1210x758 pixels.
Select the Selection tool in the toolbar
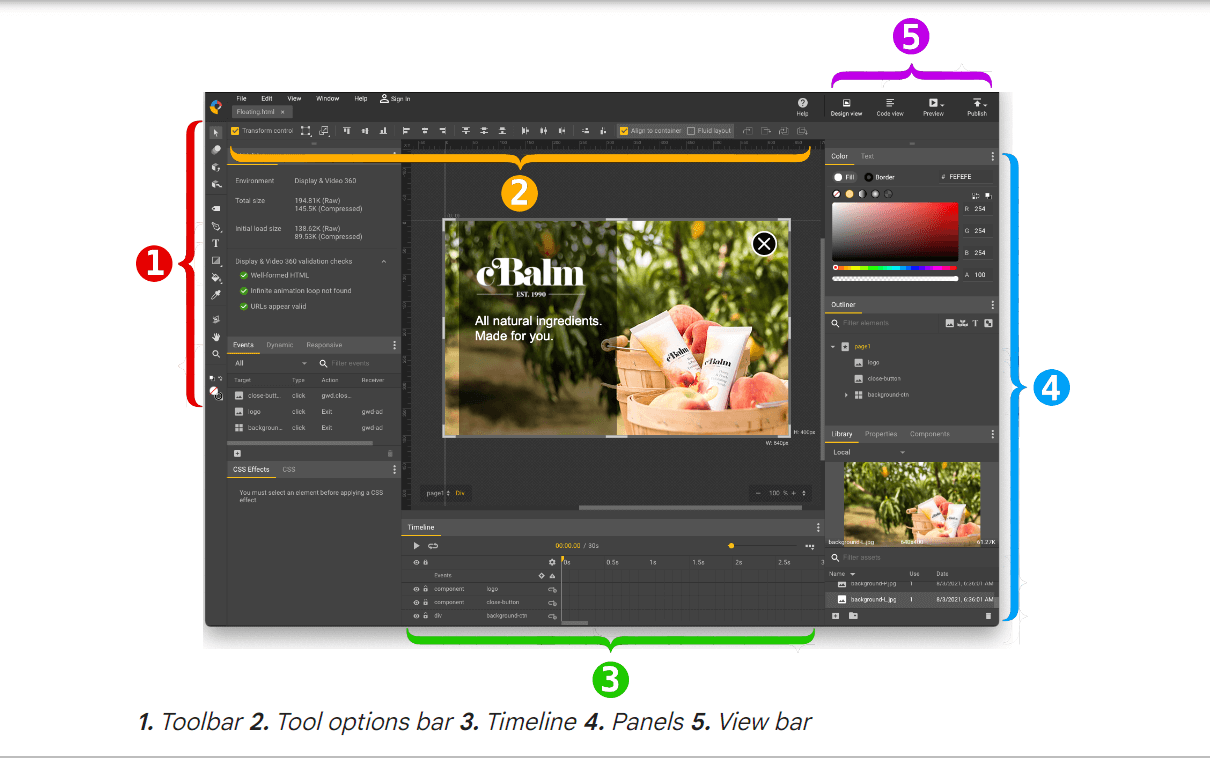(x=216, y=131)
